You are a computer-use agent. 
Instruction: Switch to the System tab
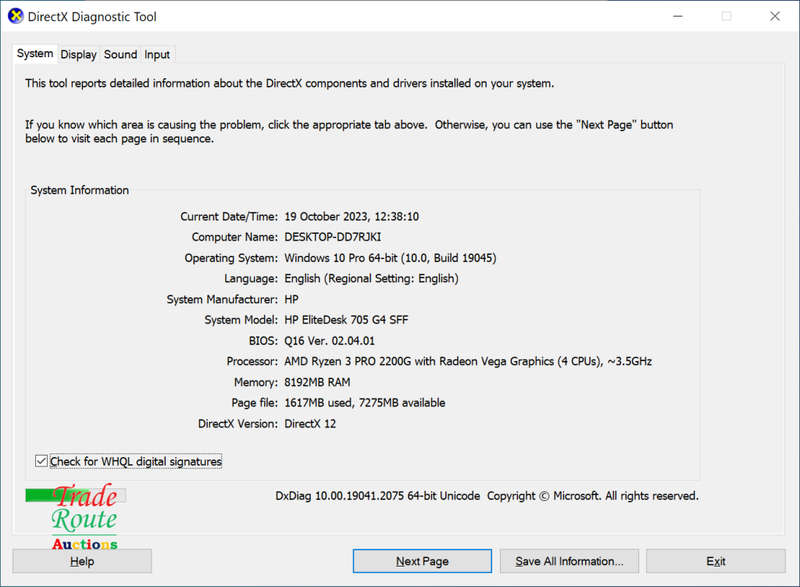pos(35,54)
